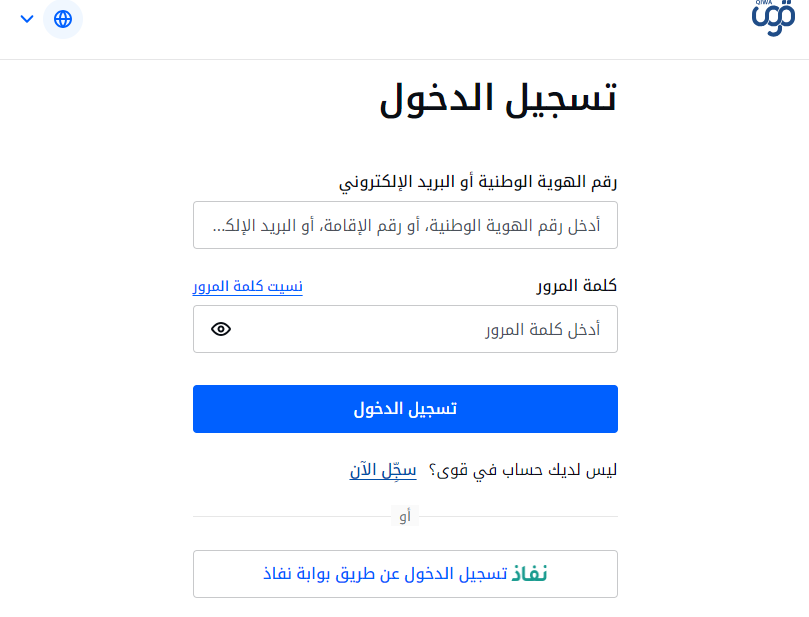Image resolution: width=809 pixels, height=617 pixels.
Task: Click the أو separator label
Action: [405, 516]
